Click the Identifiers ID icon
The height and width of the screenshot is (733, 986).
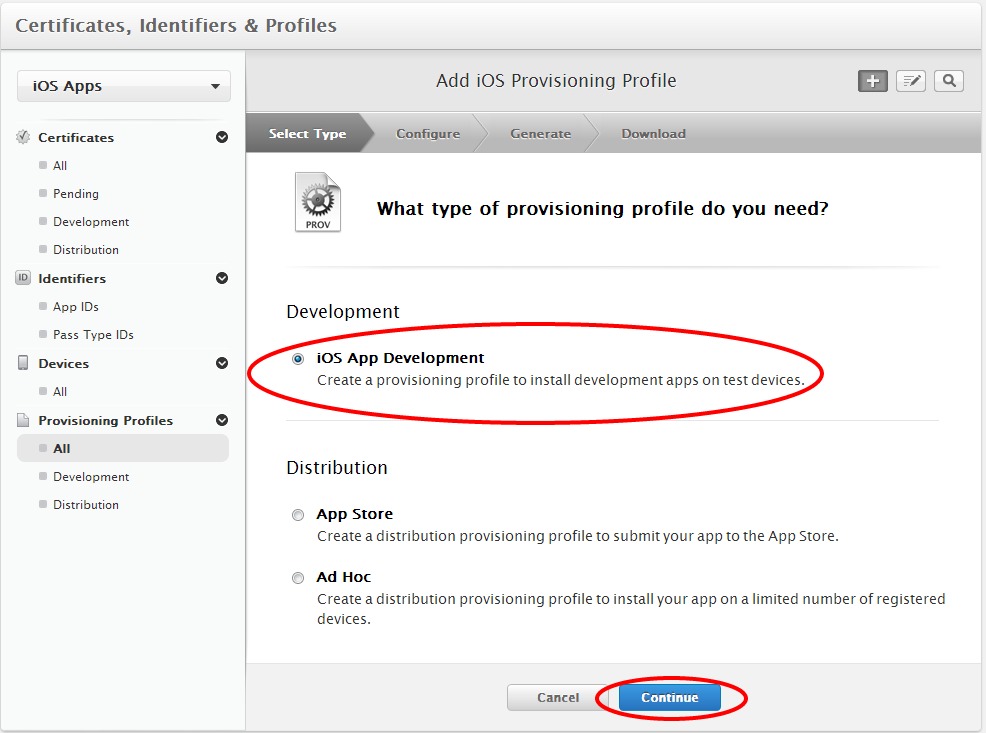(x=23, y=278)
